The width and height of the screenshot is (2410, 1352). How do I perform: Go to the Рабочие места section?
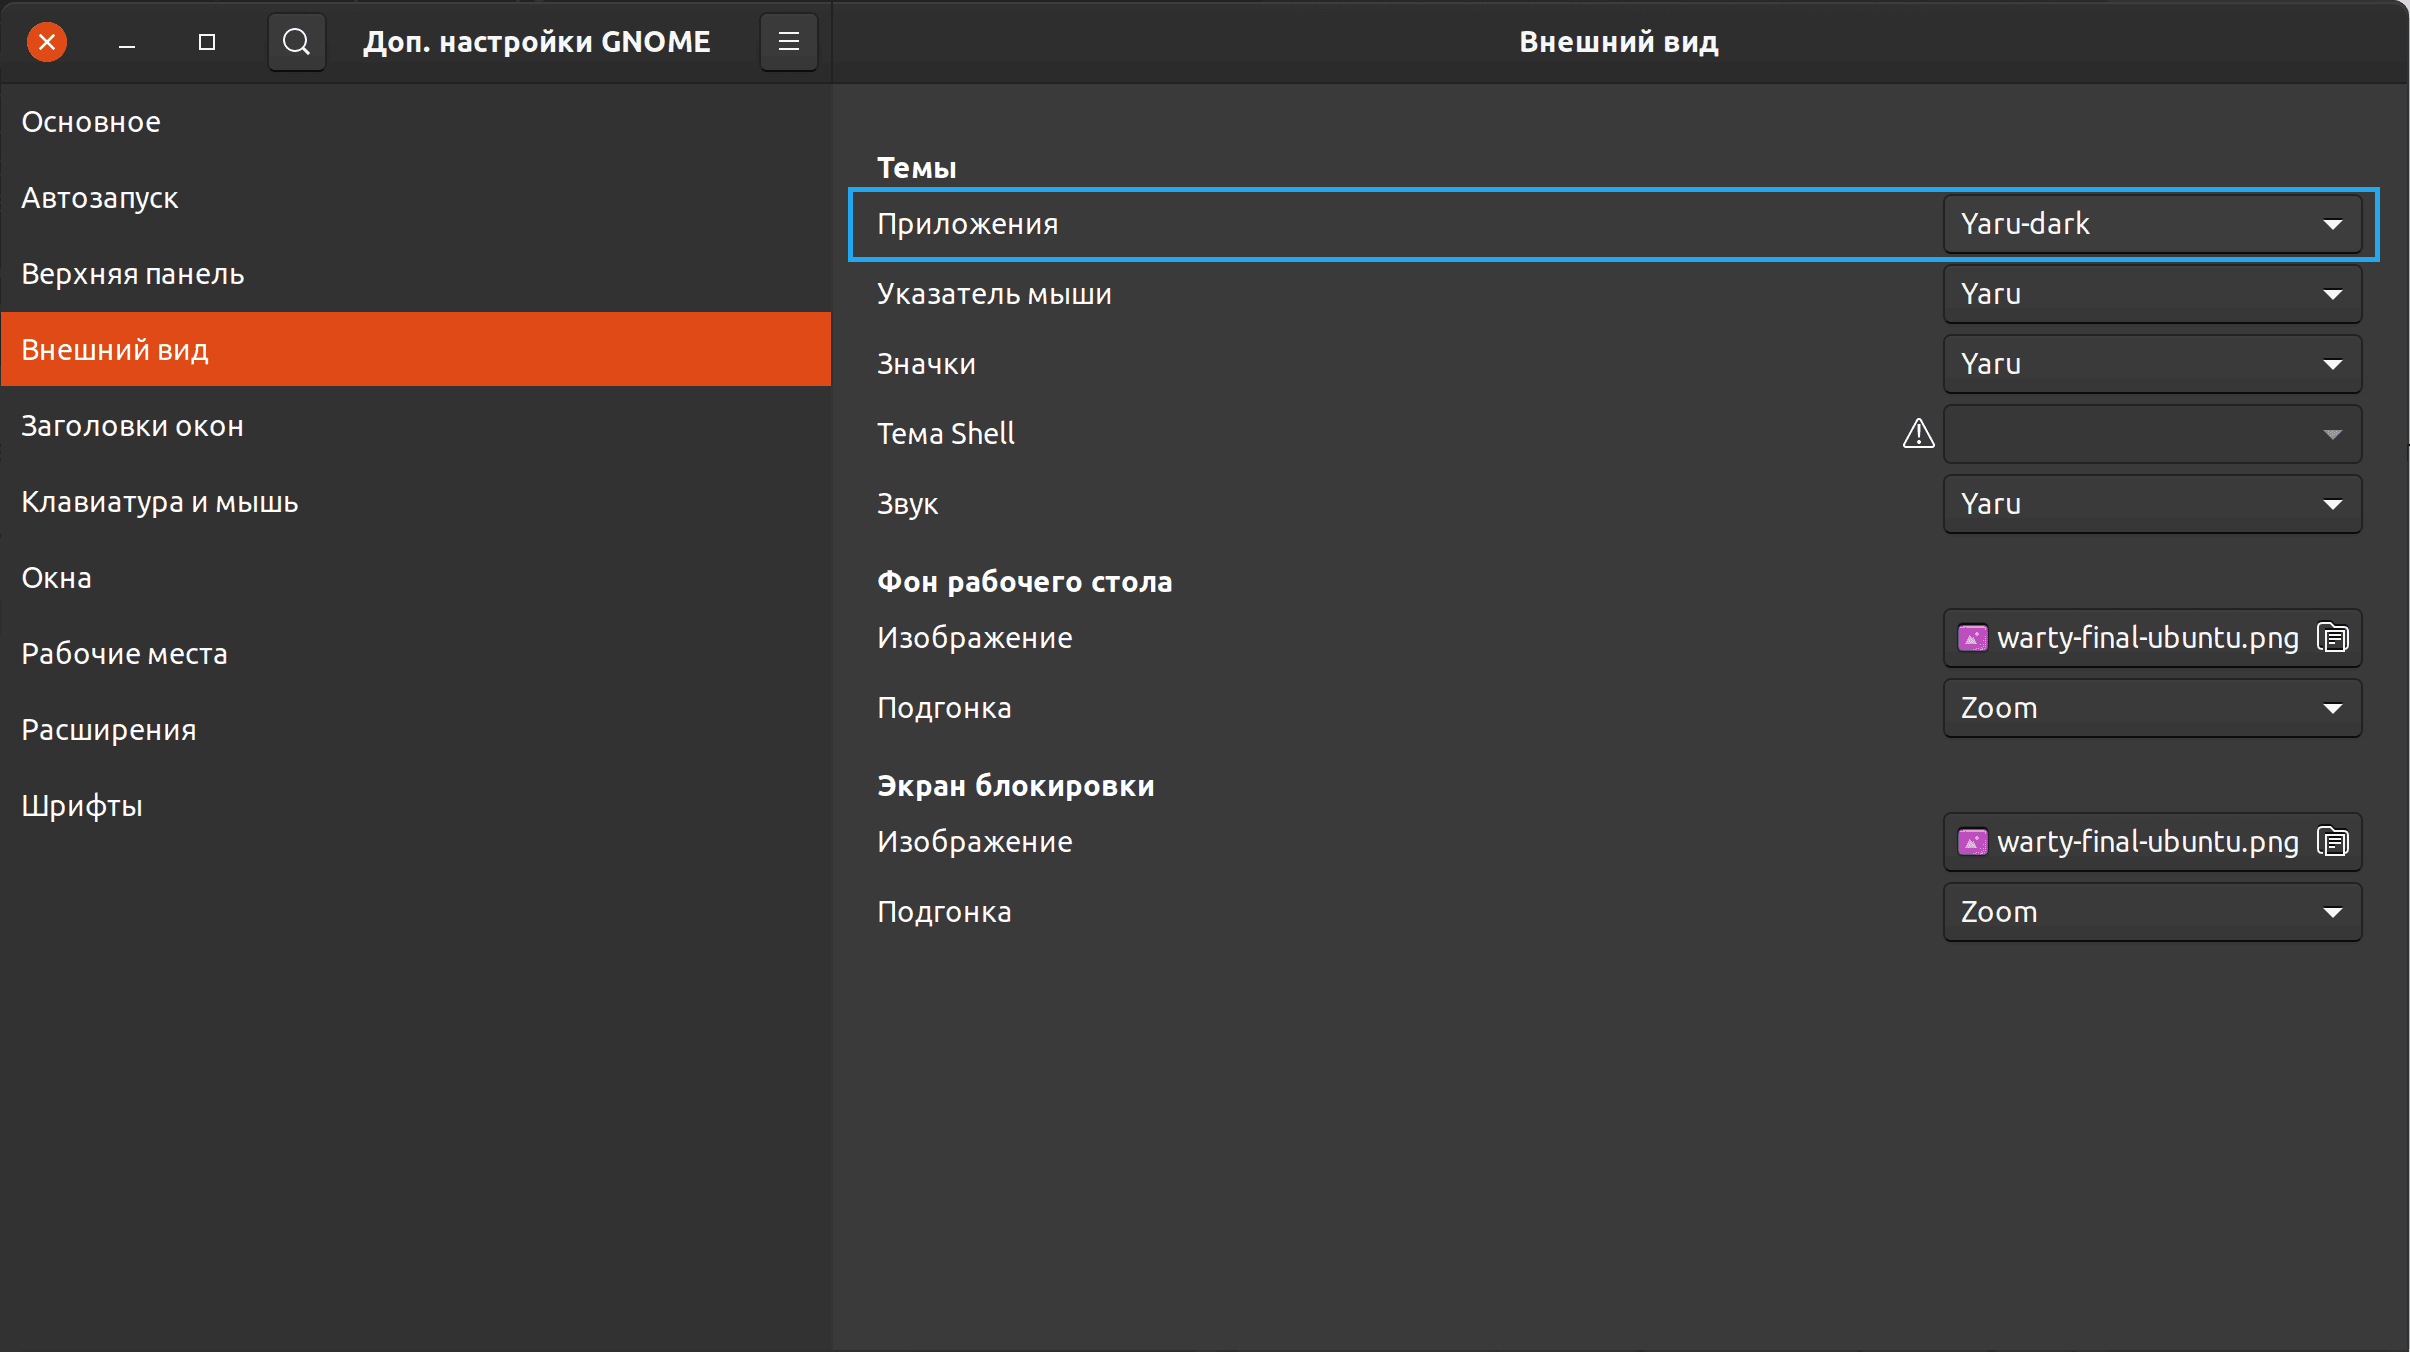pos(416,654)
